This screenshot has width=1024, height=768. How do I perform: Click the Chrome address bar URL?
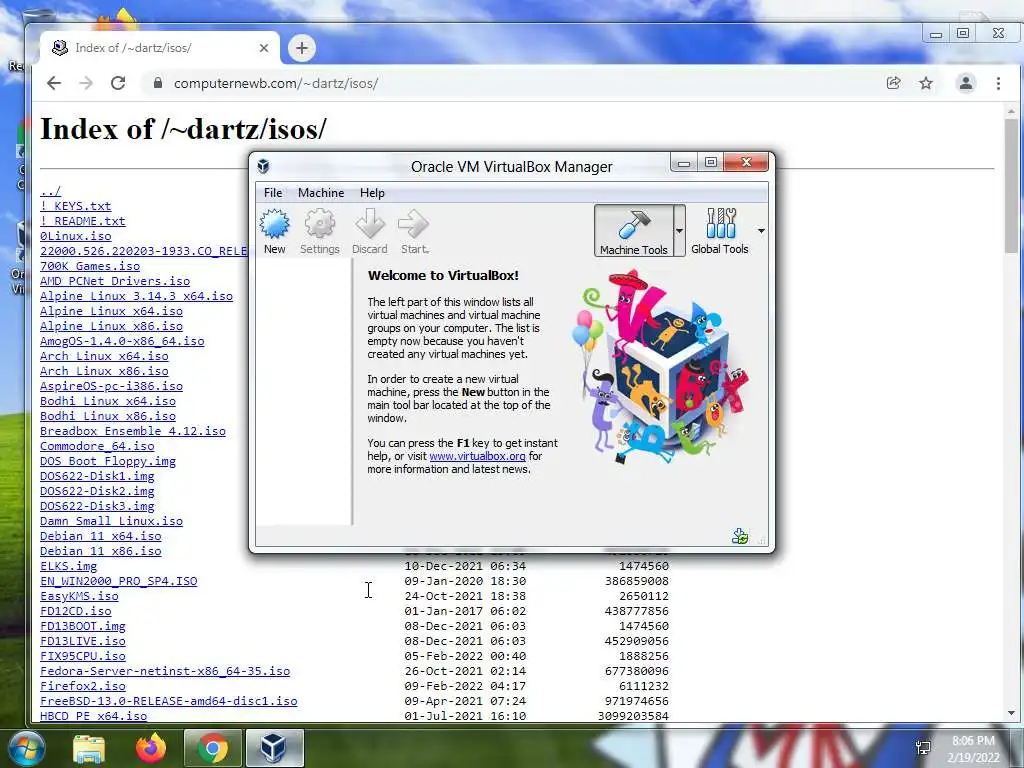click(276, 84)
